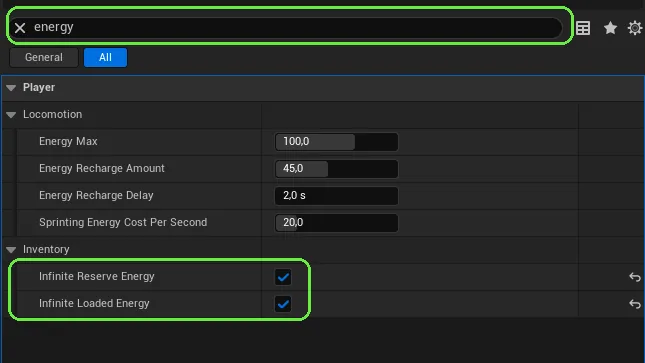Collapse the Inventory section
The height and width of the screenshot is (363, 645).
(x=11, y=250)
